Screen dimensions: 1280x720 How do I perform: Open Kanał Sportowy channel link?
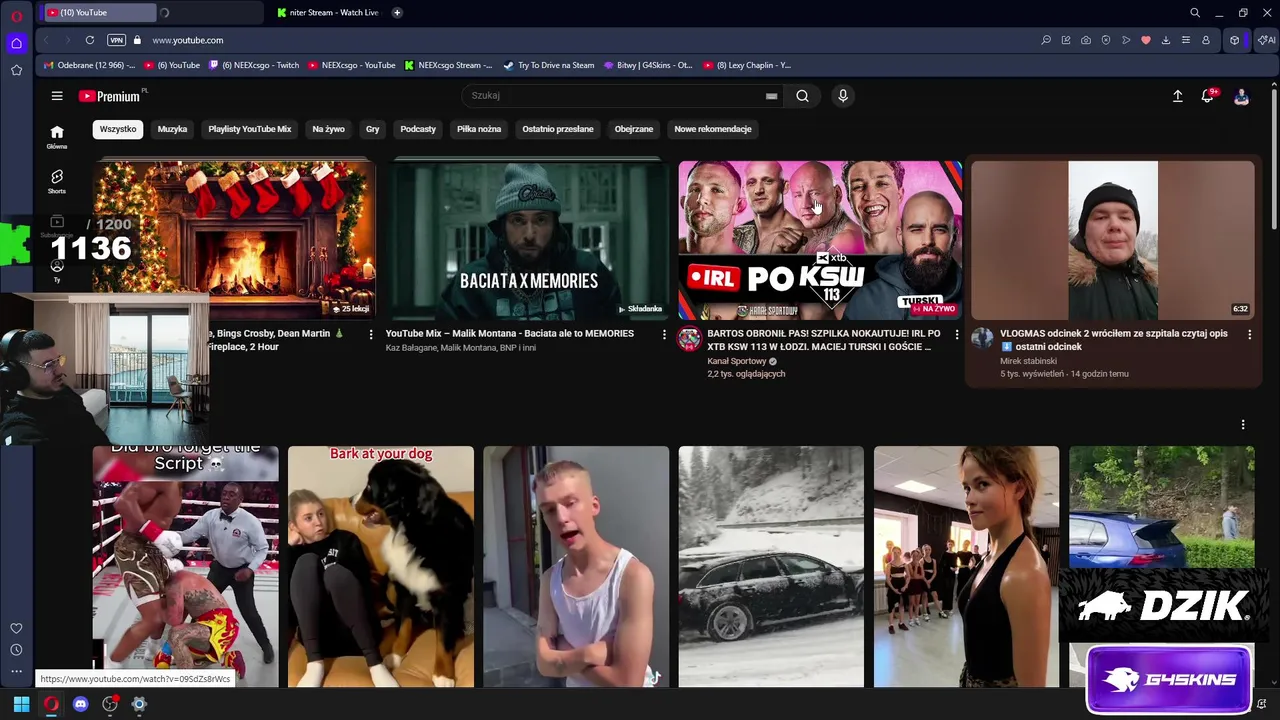[737, 361]
